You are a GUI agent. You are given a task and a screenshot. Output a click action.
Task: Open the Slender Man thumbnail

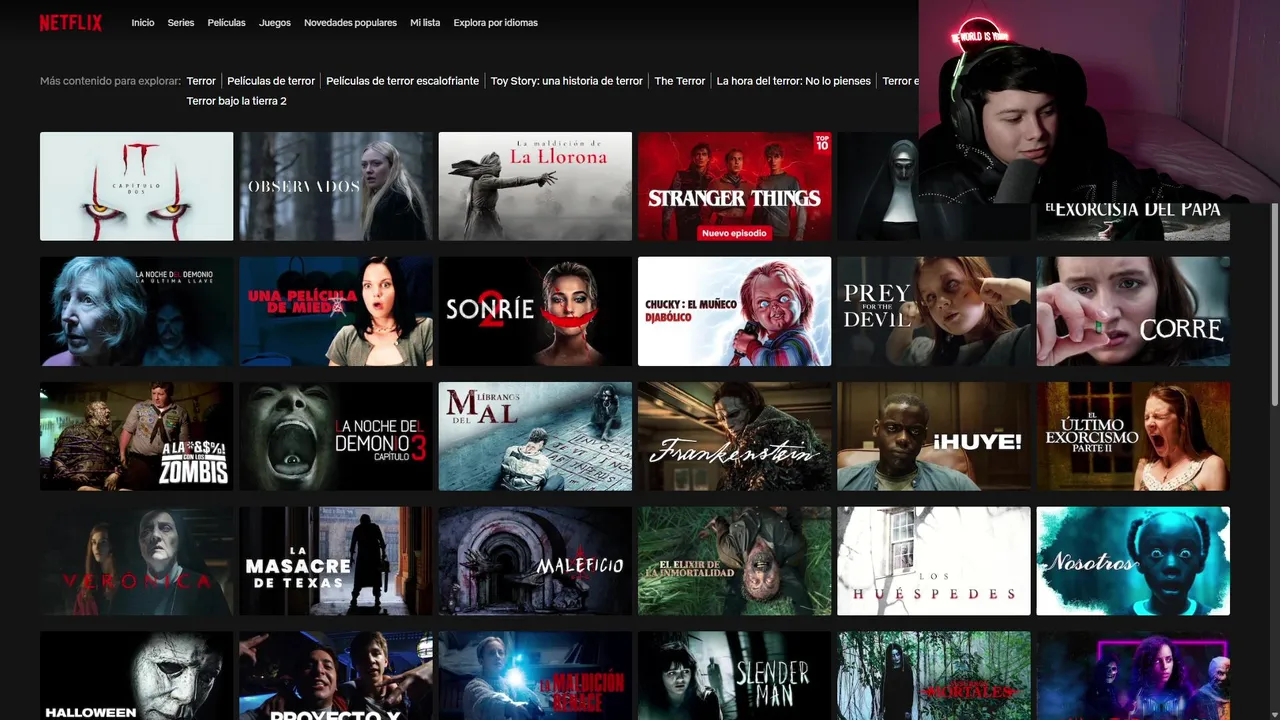click(x=735, y=676)
